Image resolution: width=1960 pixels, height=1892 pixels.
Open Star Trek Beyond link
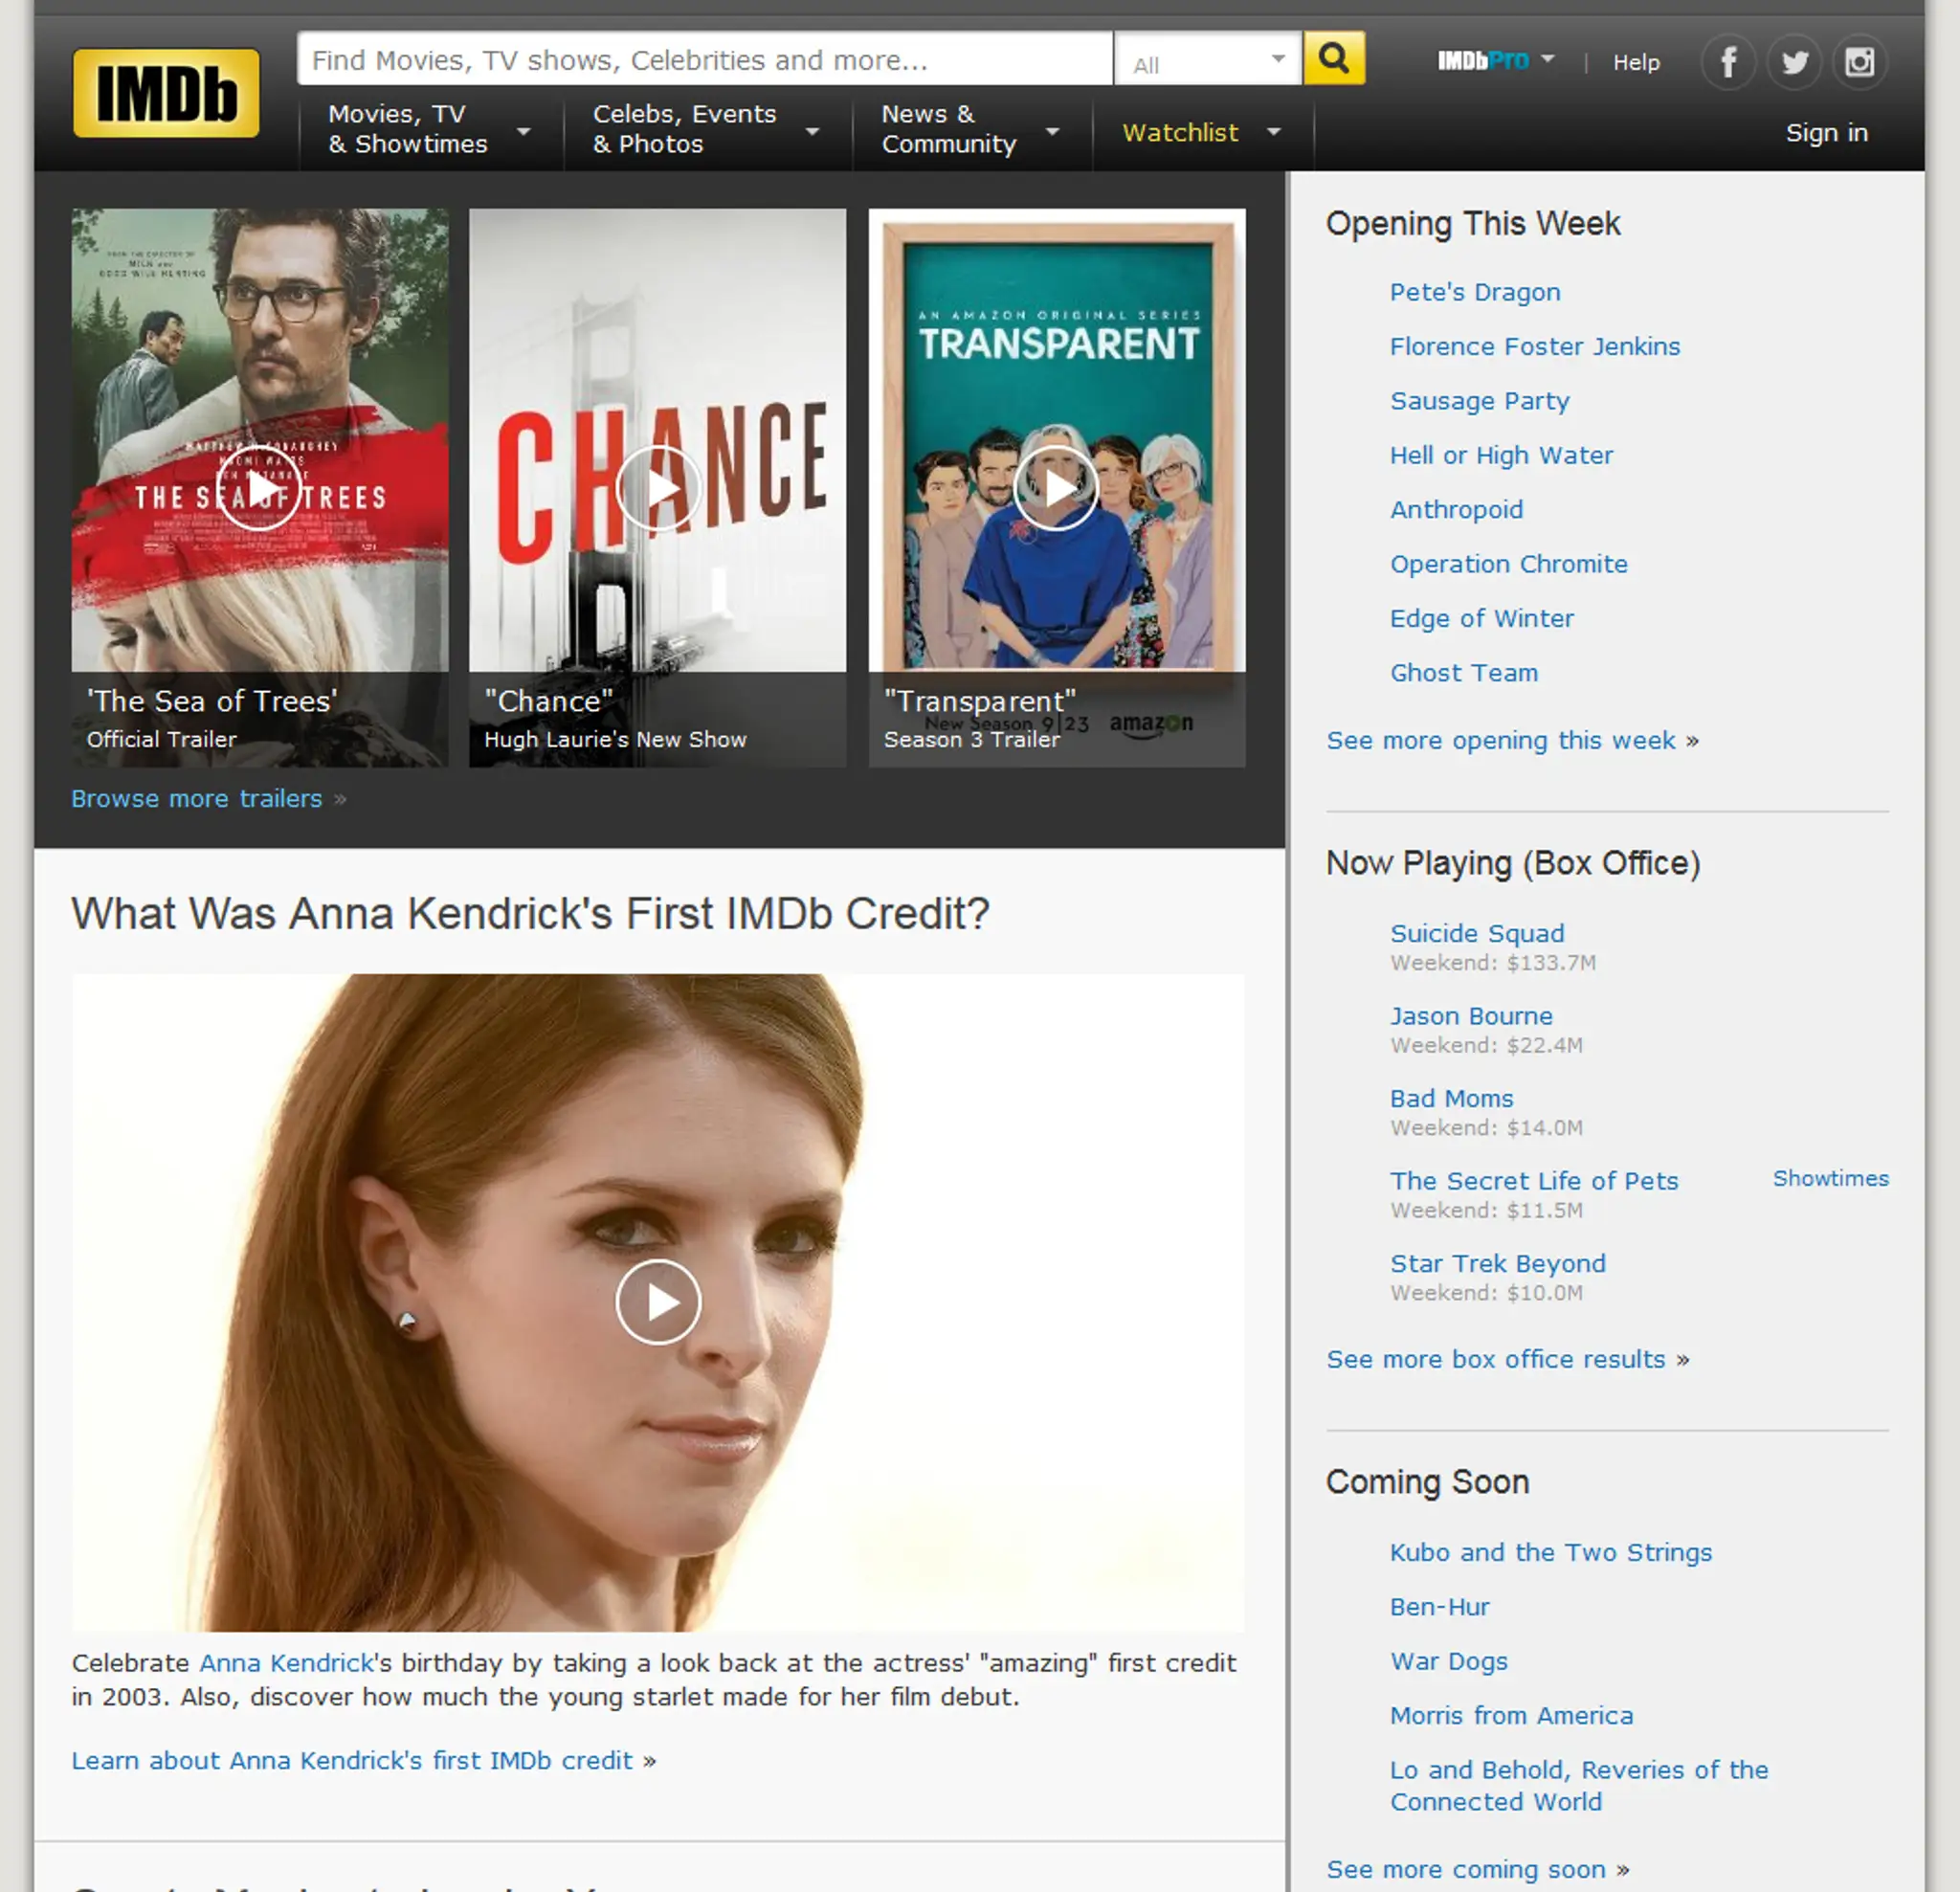pyautogui.click(x=1497, y=1264)
